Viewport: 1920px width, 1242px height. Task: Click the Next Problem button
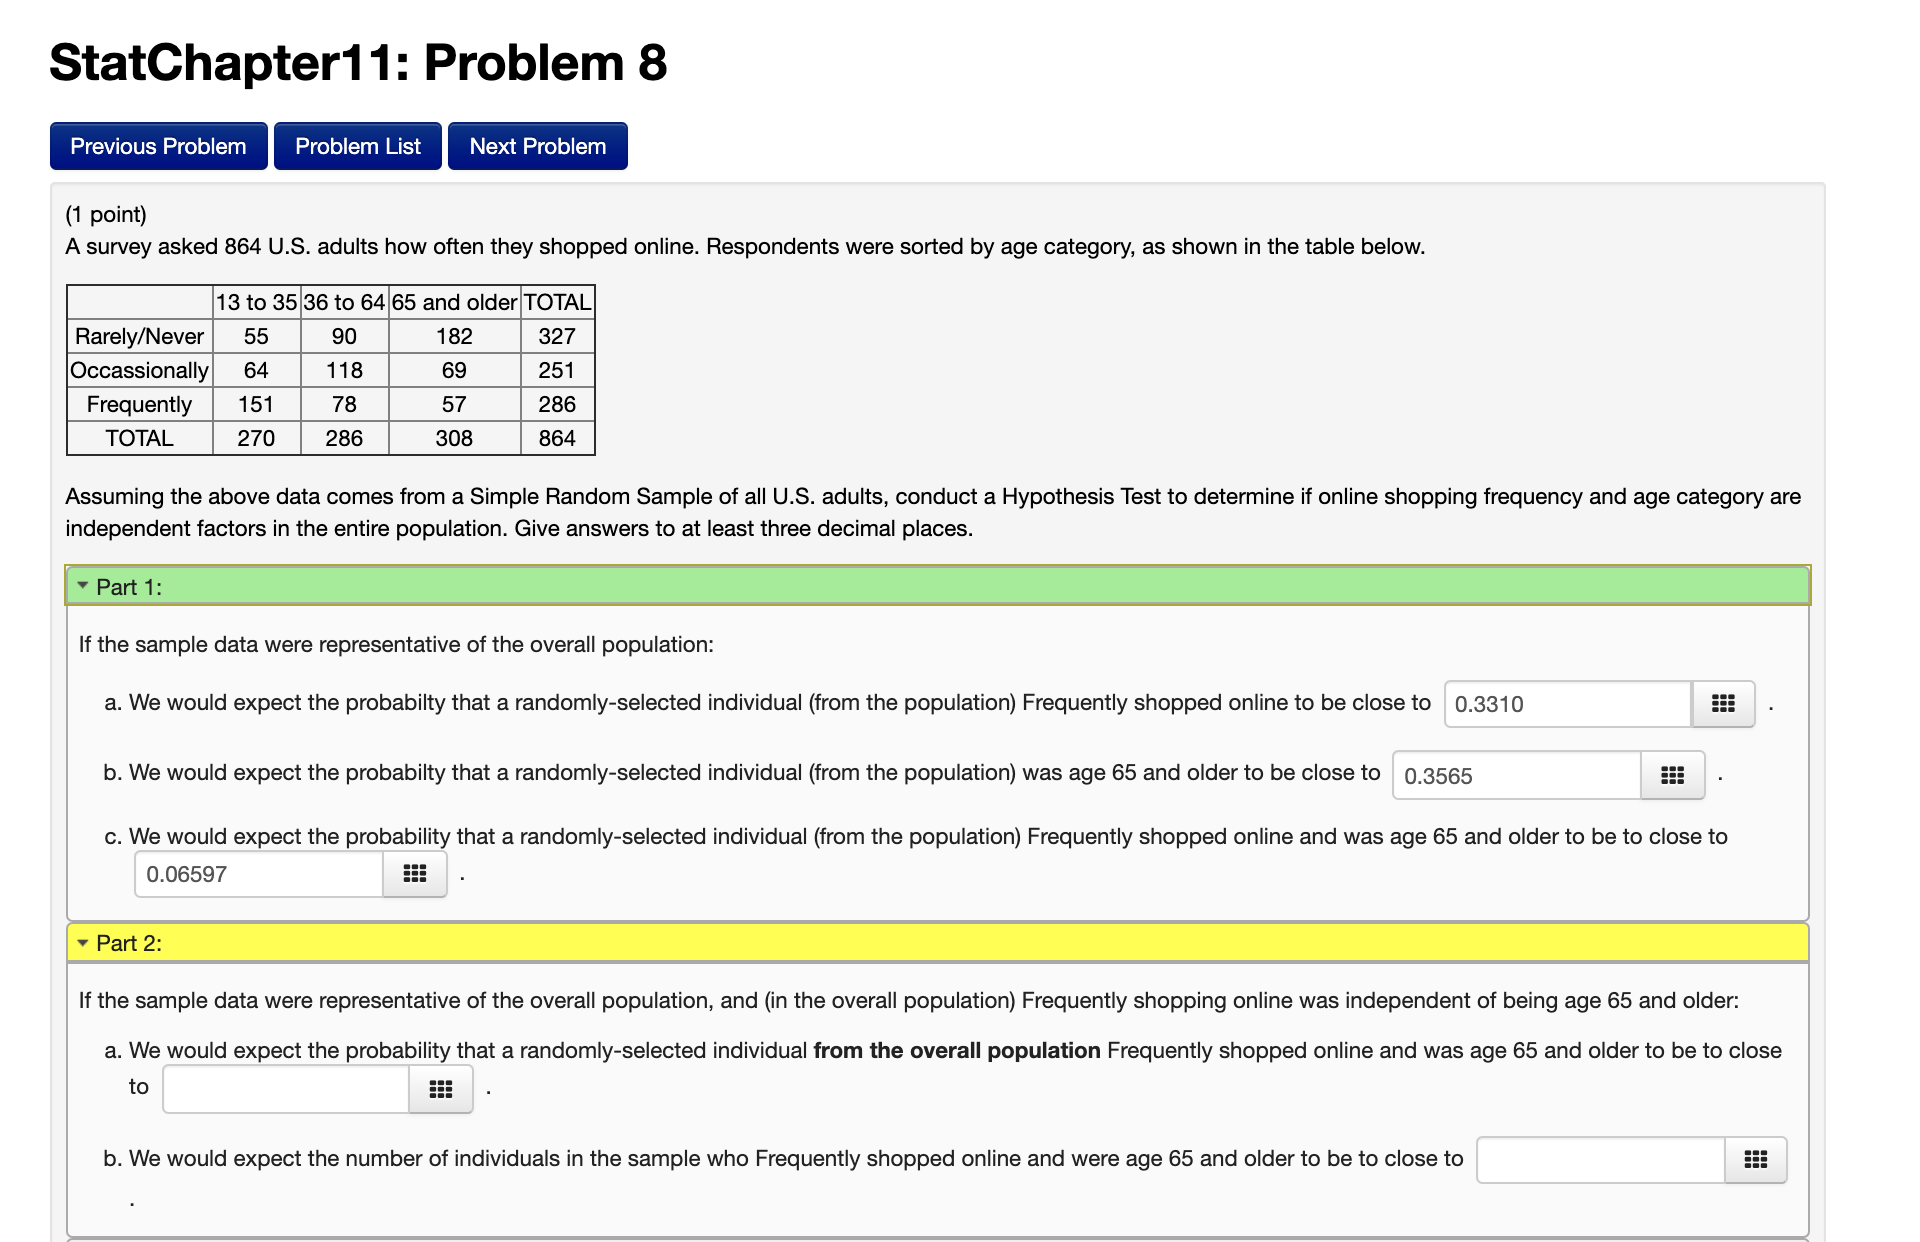pos(537,145)
